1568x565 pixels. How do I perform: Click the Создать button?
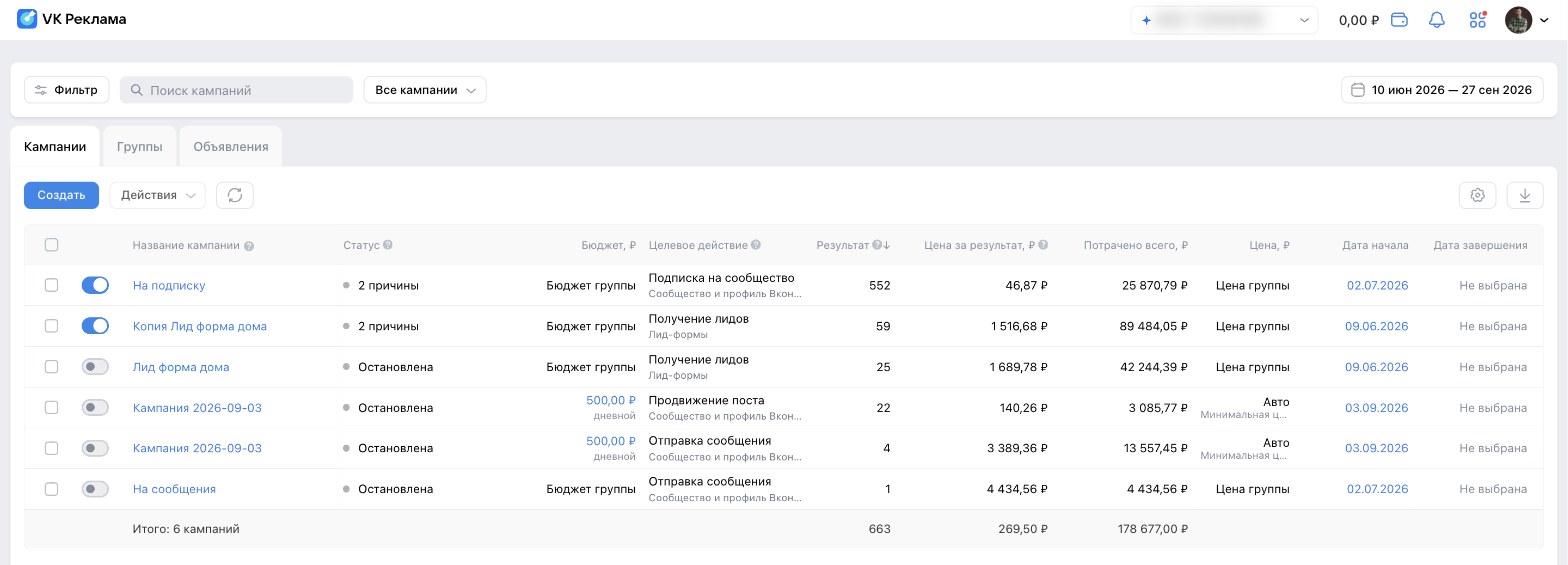(x=61, y=195)
